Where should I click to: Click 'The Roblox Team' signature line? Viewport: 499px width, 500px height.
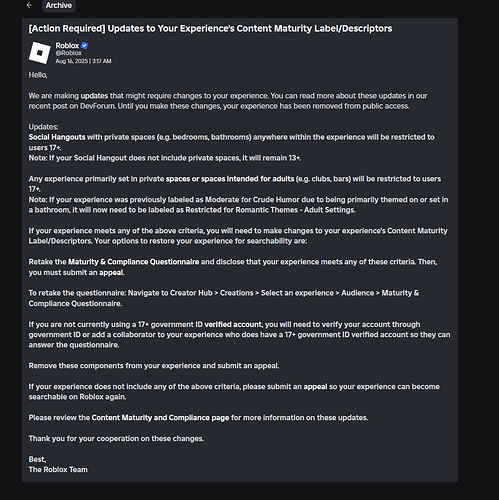[58, 470]
